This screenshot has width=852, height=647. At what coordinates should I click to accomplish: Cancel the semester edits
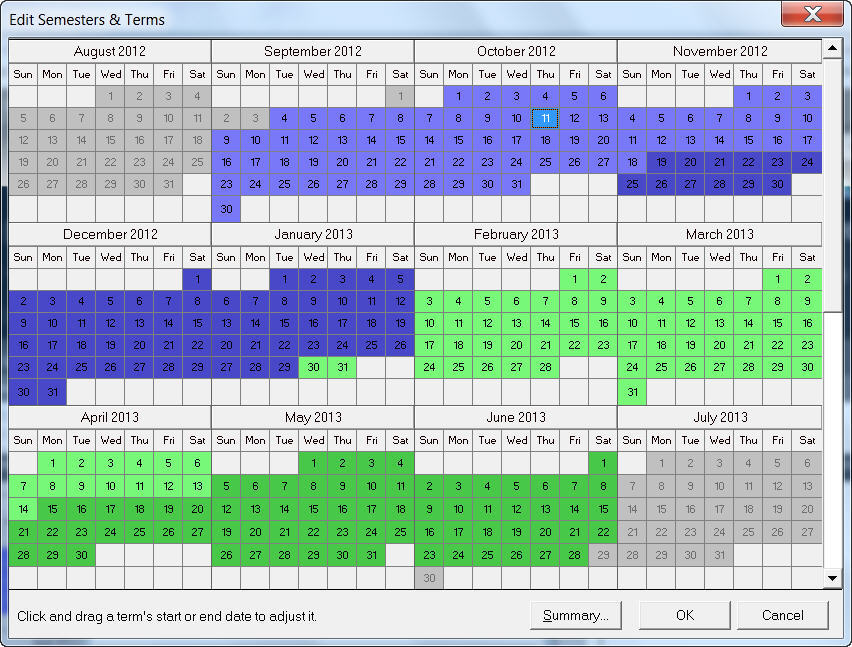coord(782,615)
